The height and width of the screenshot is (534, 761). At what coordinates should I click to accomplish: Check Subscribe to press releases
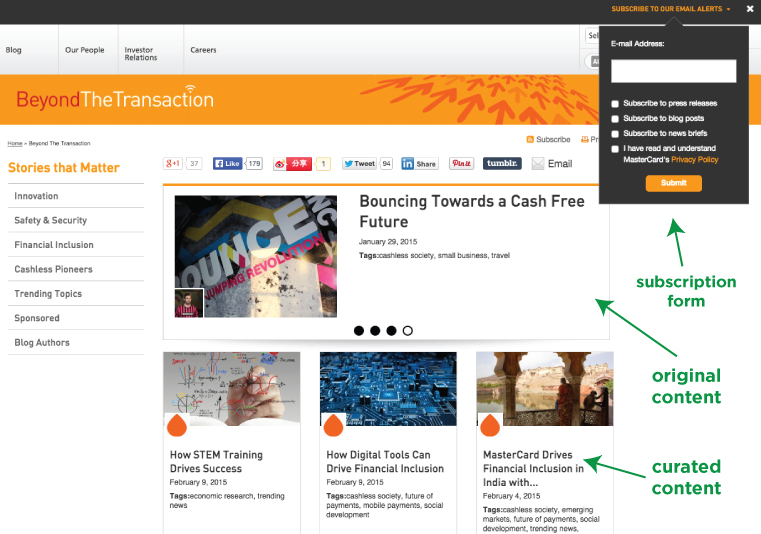[615, 104]
